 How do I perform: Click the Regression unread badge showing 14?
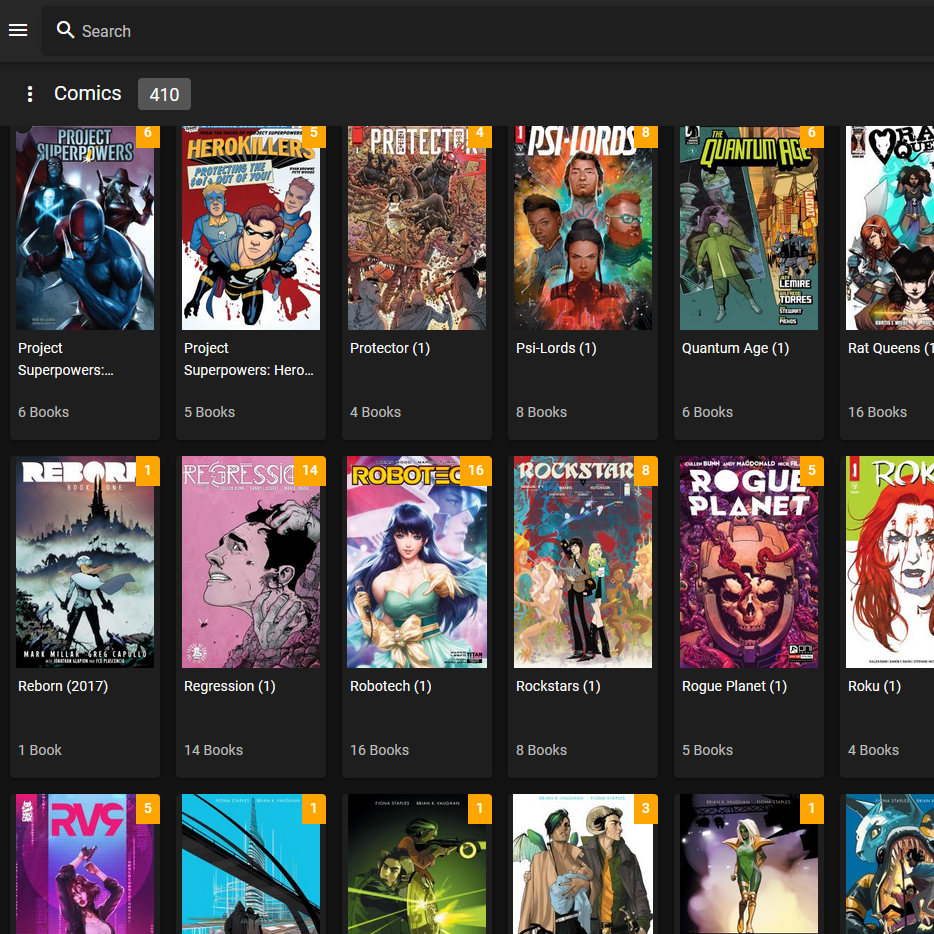pyautogui.click(x=310, y=471)
